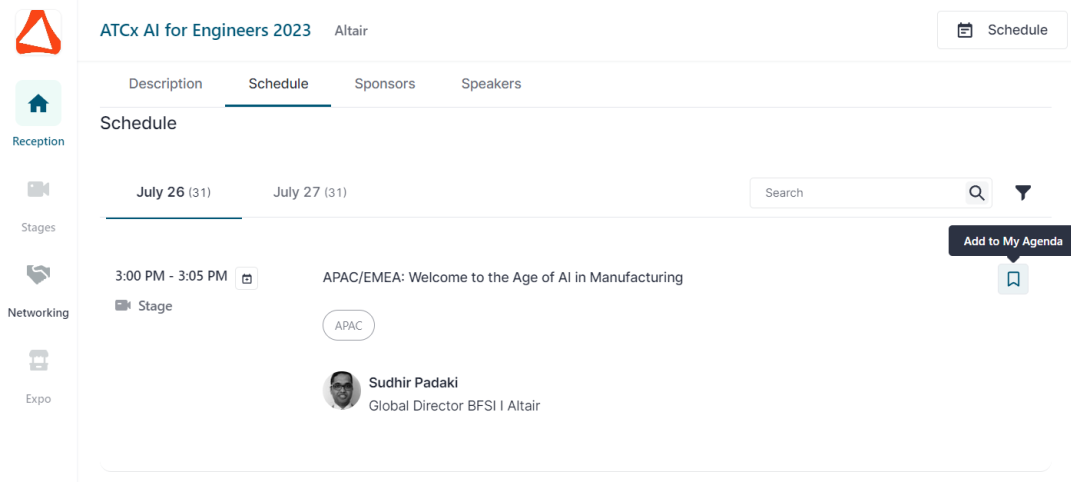
Task: Click the schedule Search input field
Action: pos(856,193)
